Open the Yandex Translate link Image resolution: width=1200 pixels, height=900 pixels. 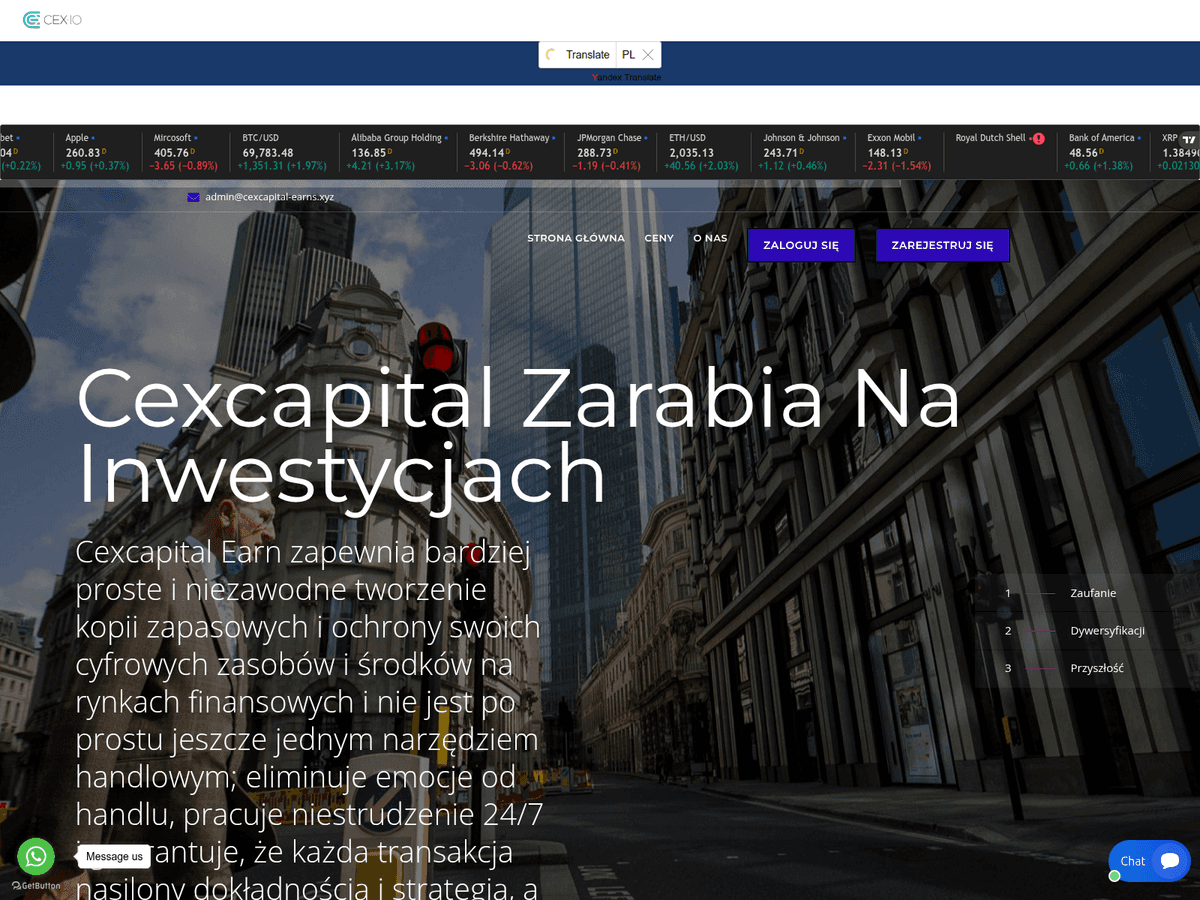(626, 77)
